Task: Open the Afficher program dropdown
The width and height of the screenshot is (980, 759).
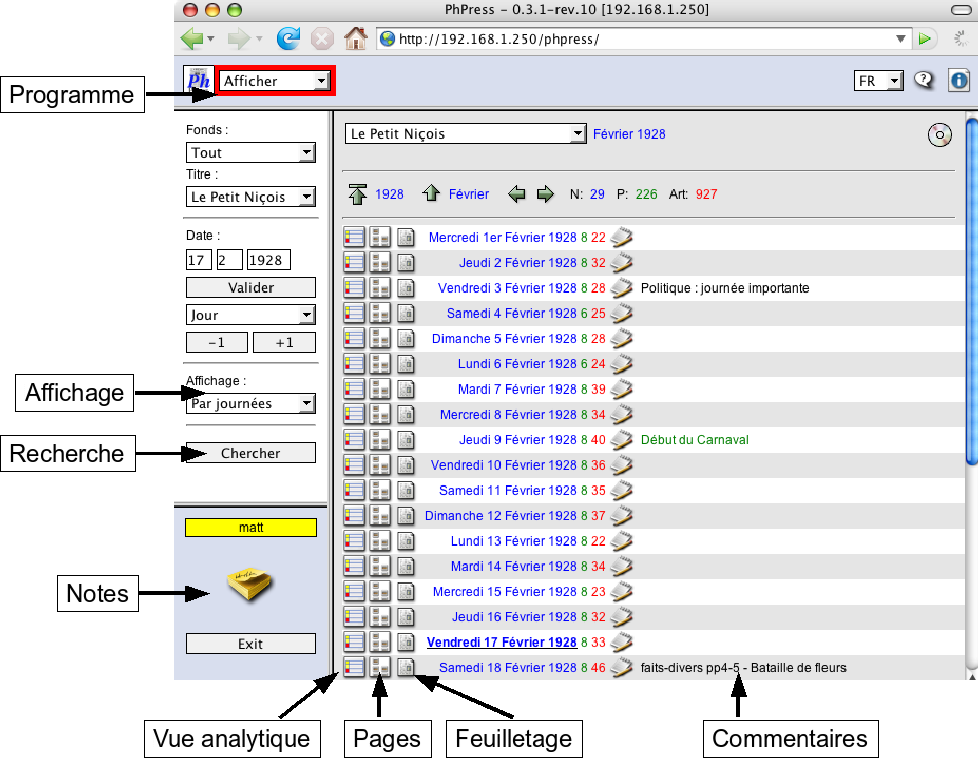Action: click(x=274, y=80)
